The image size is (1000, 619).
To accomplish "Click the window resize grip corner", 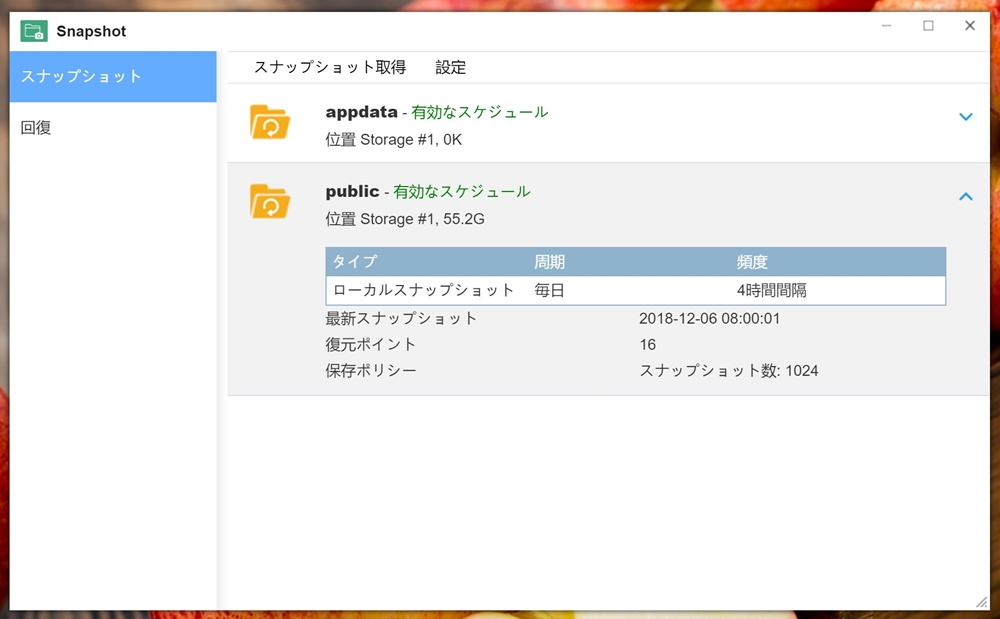I will point(981,600).
